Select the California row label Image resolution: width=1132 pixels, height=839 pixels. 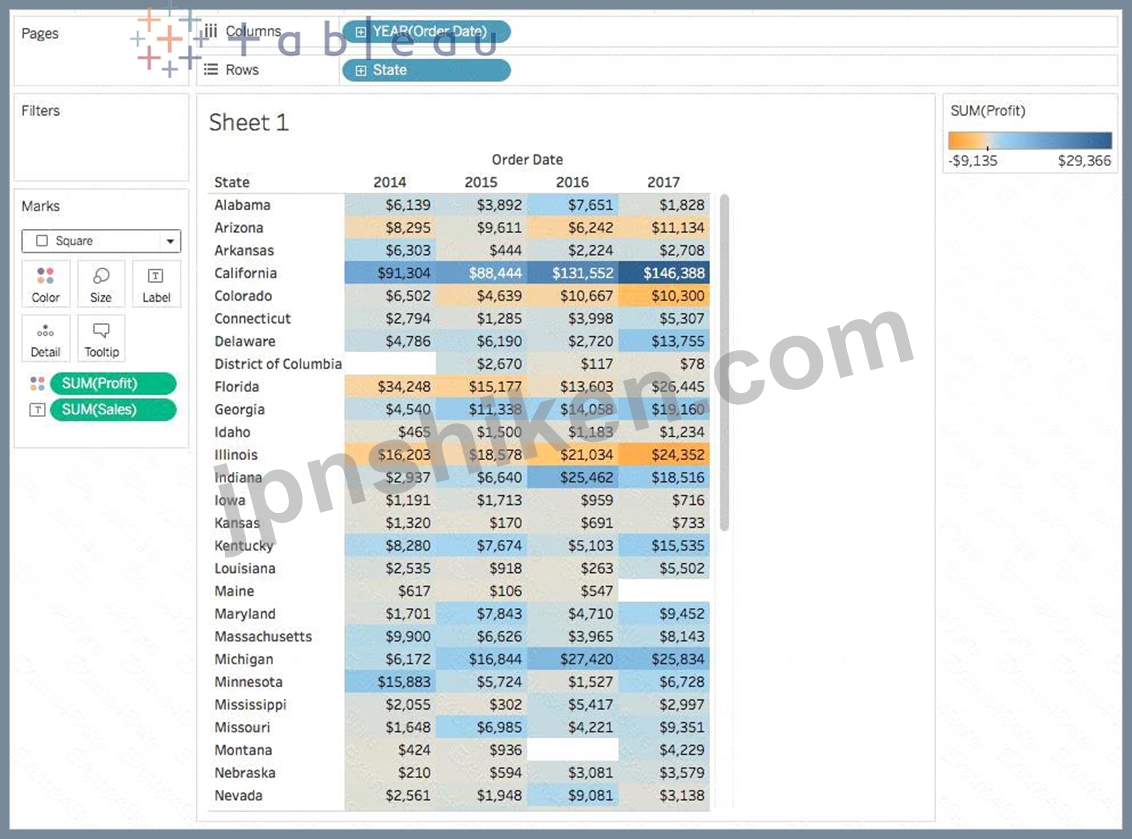coord(245,273)
